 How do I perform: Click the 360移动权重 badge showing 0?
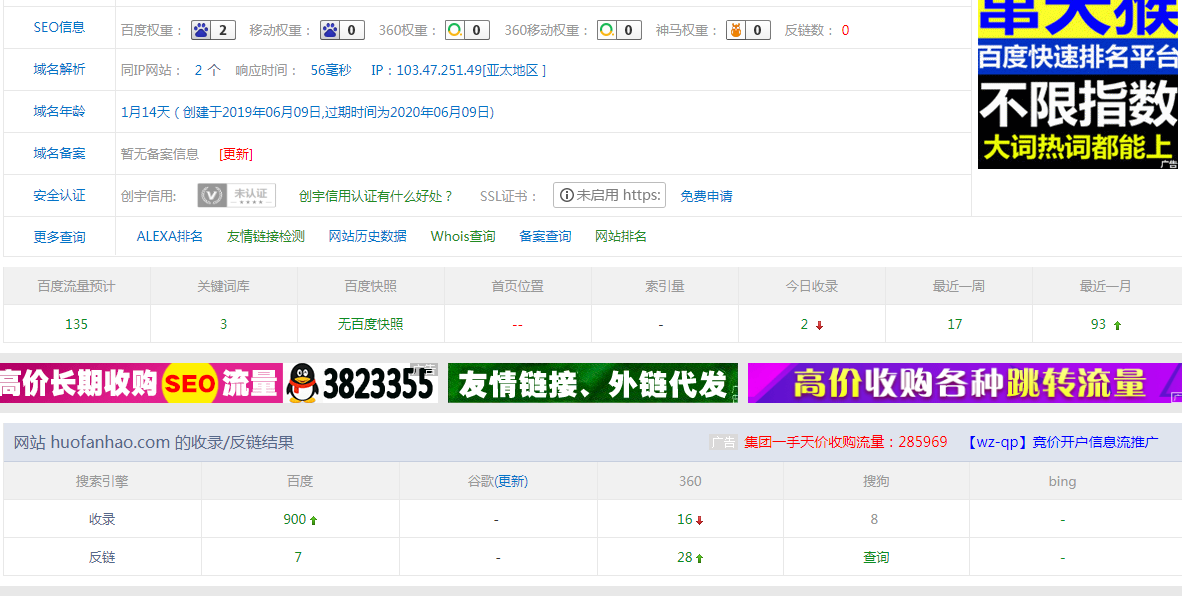[620, 30]
